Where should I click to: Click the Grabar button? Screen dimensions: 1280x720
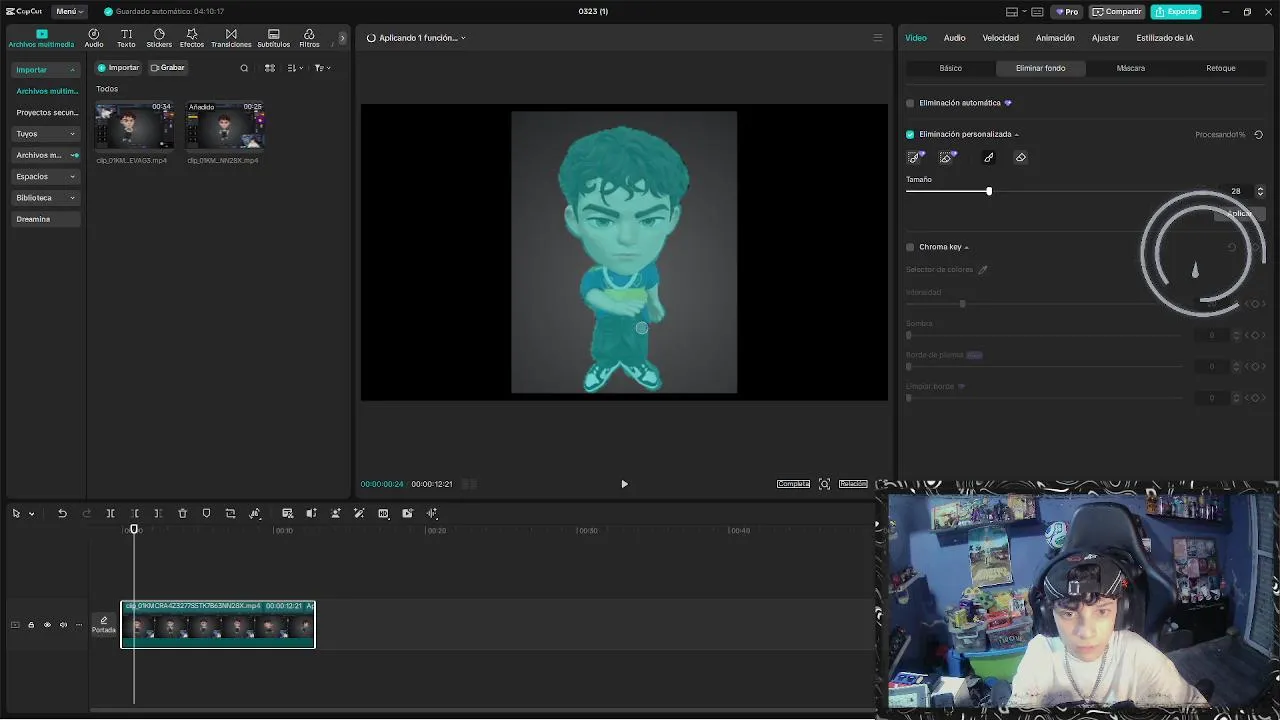point(168,68)
